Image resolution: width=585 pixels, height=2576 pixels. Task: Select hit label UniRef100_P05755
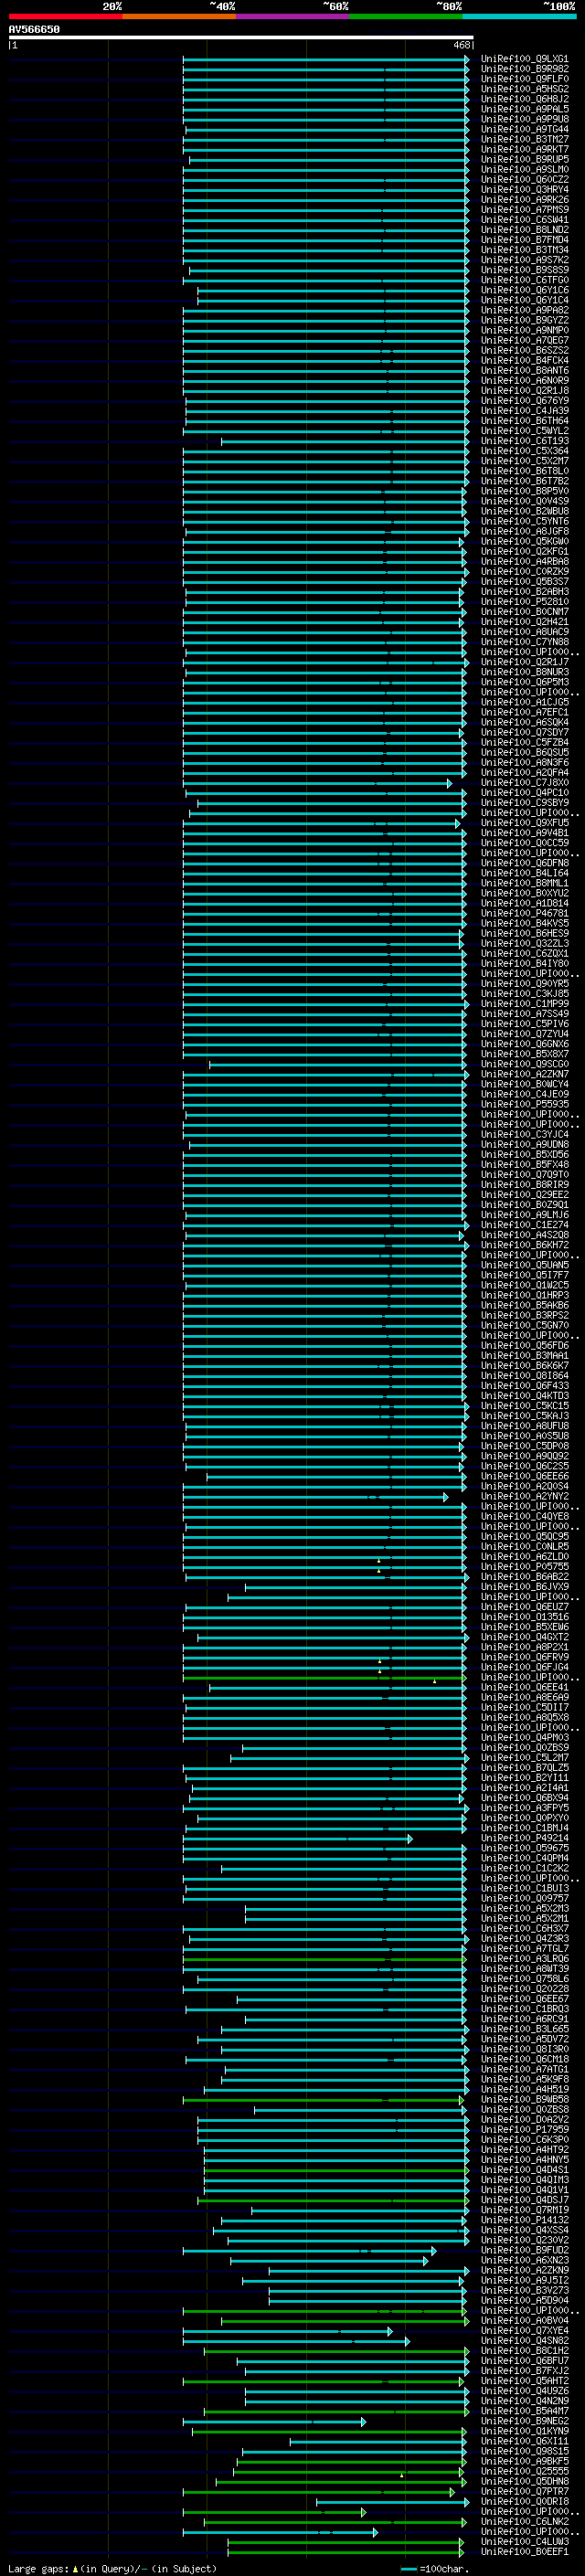pos(525,1566)
